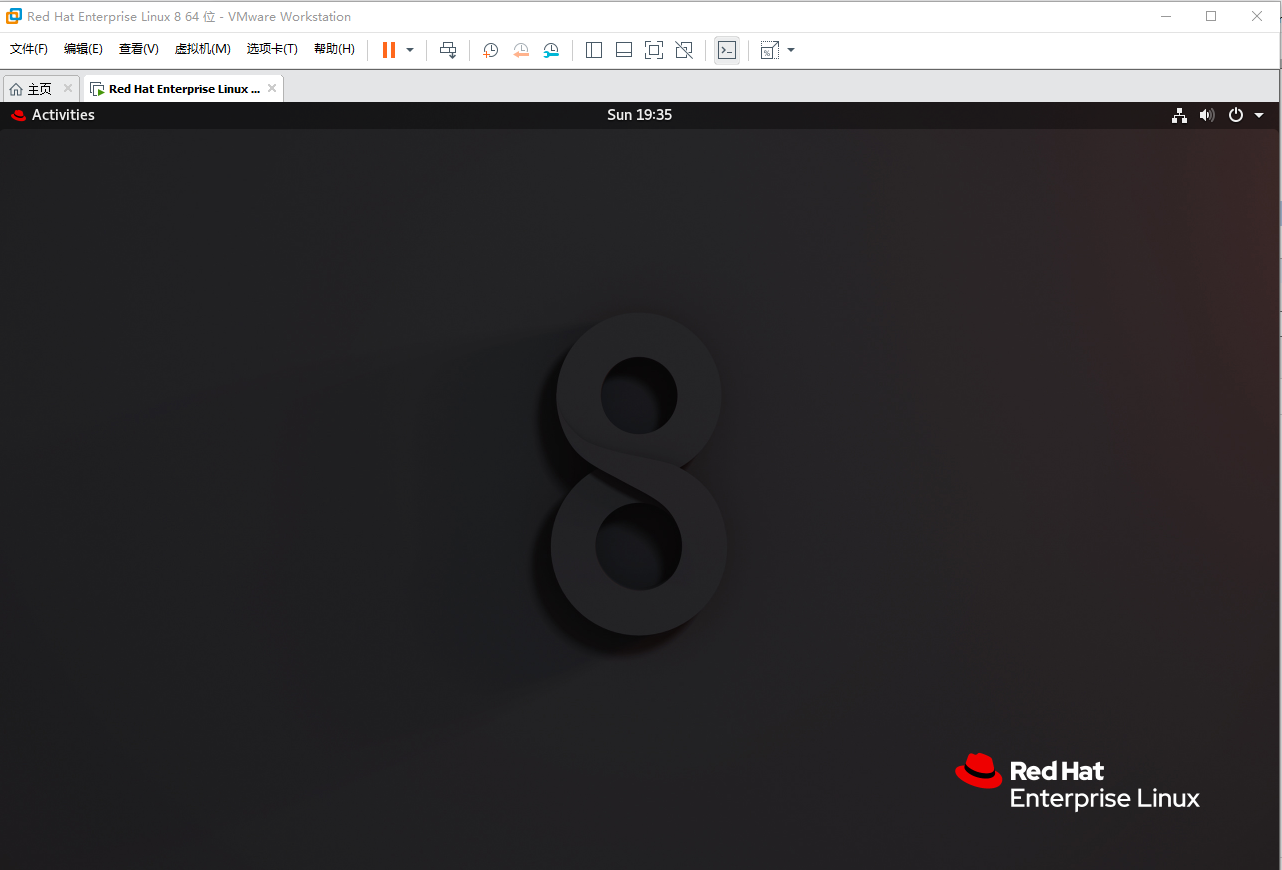
Task: Maximize the VMware Workstation window
Action: [x=1211, y=16]
